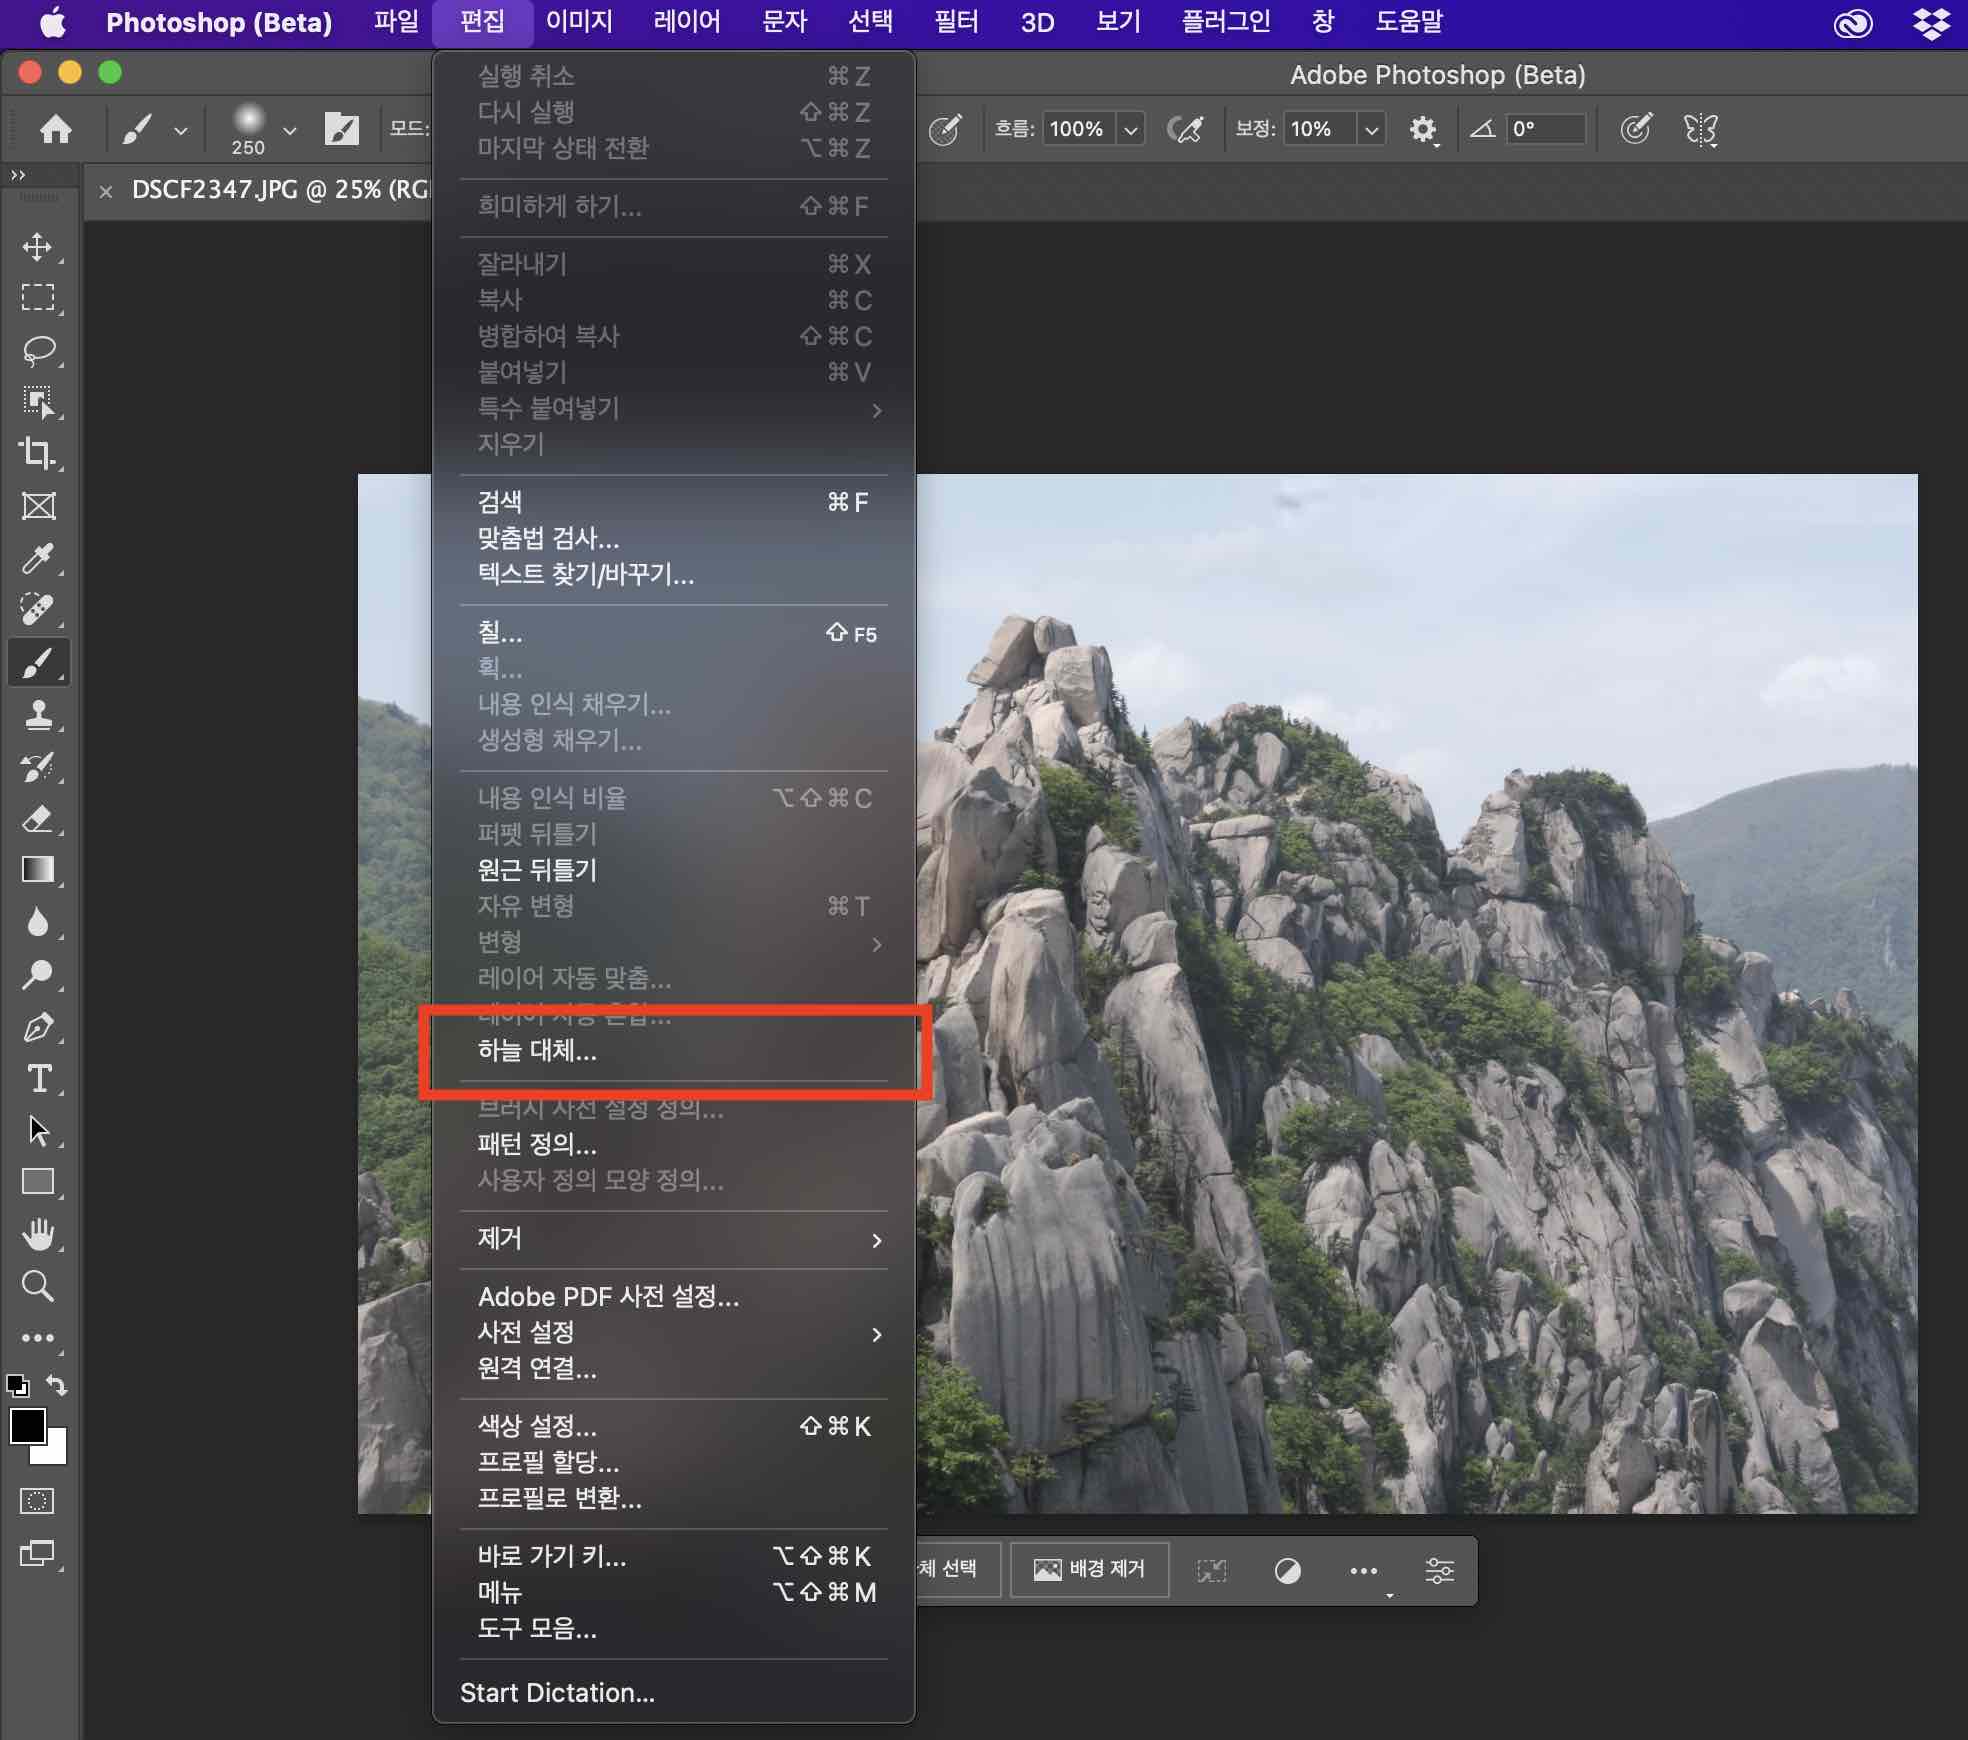Select the Clone Stamp tool
The height and width of the screenshot is (1740, 1968).
click(38, 714)
